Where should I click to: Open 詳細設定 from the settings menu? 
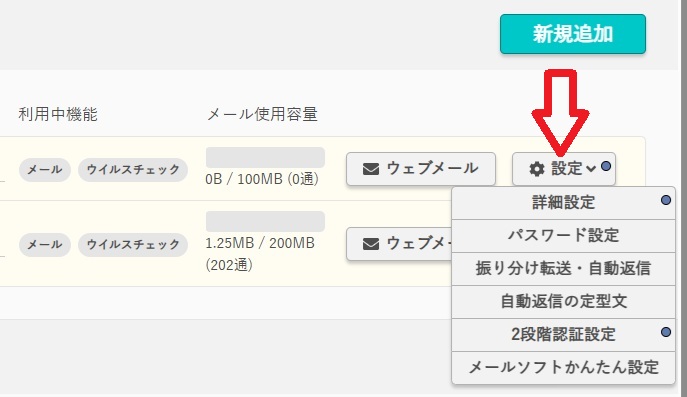tap(563, 203)
